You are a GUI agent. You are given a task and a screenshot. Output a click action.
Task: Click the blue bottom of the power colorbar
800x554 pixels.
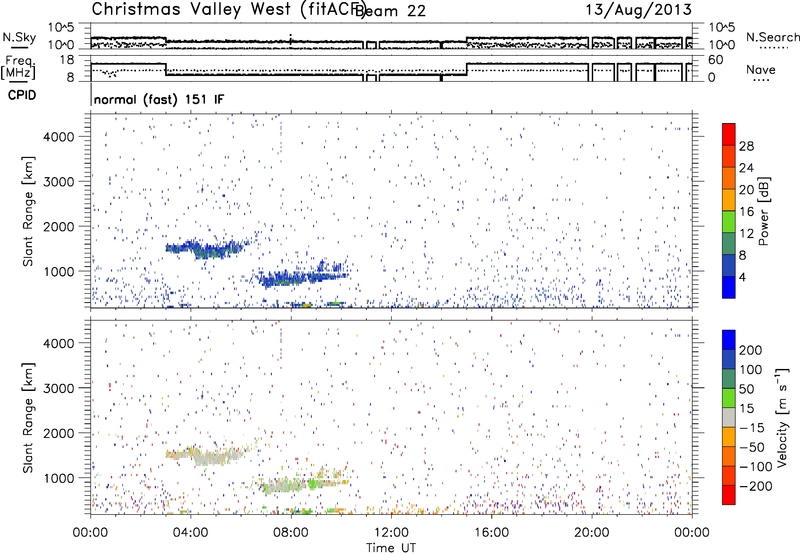pos(729,287)
